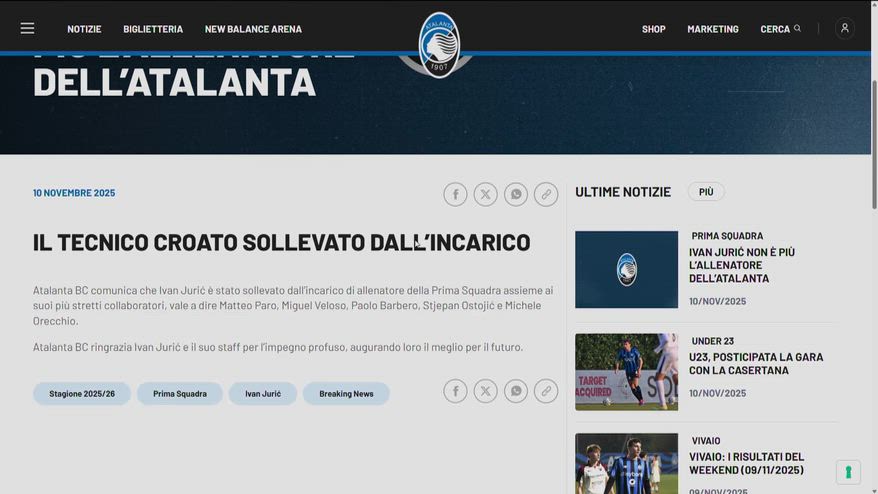Viewport: 878px width, 494px height.
Task: Share article on Facebook via top icon
Action: click(x=455, y=194)
